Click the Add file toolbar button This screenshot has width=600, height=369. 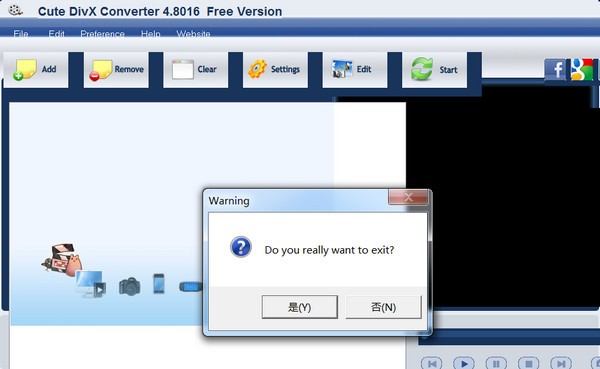point(36,70)
